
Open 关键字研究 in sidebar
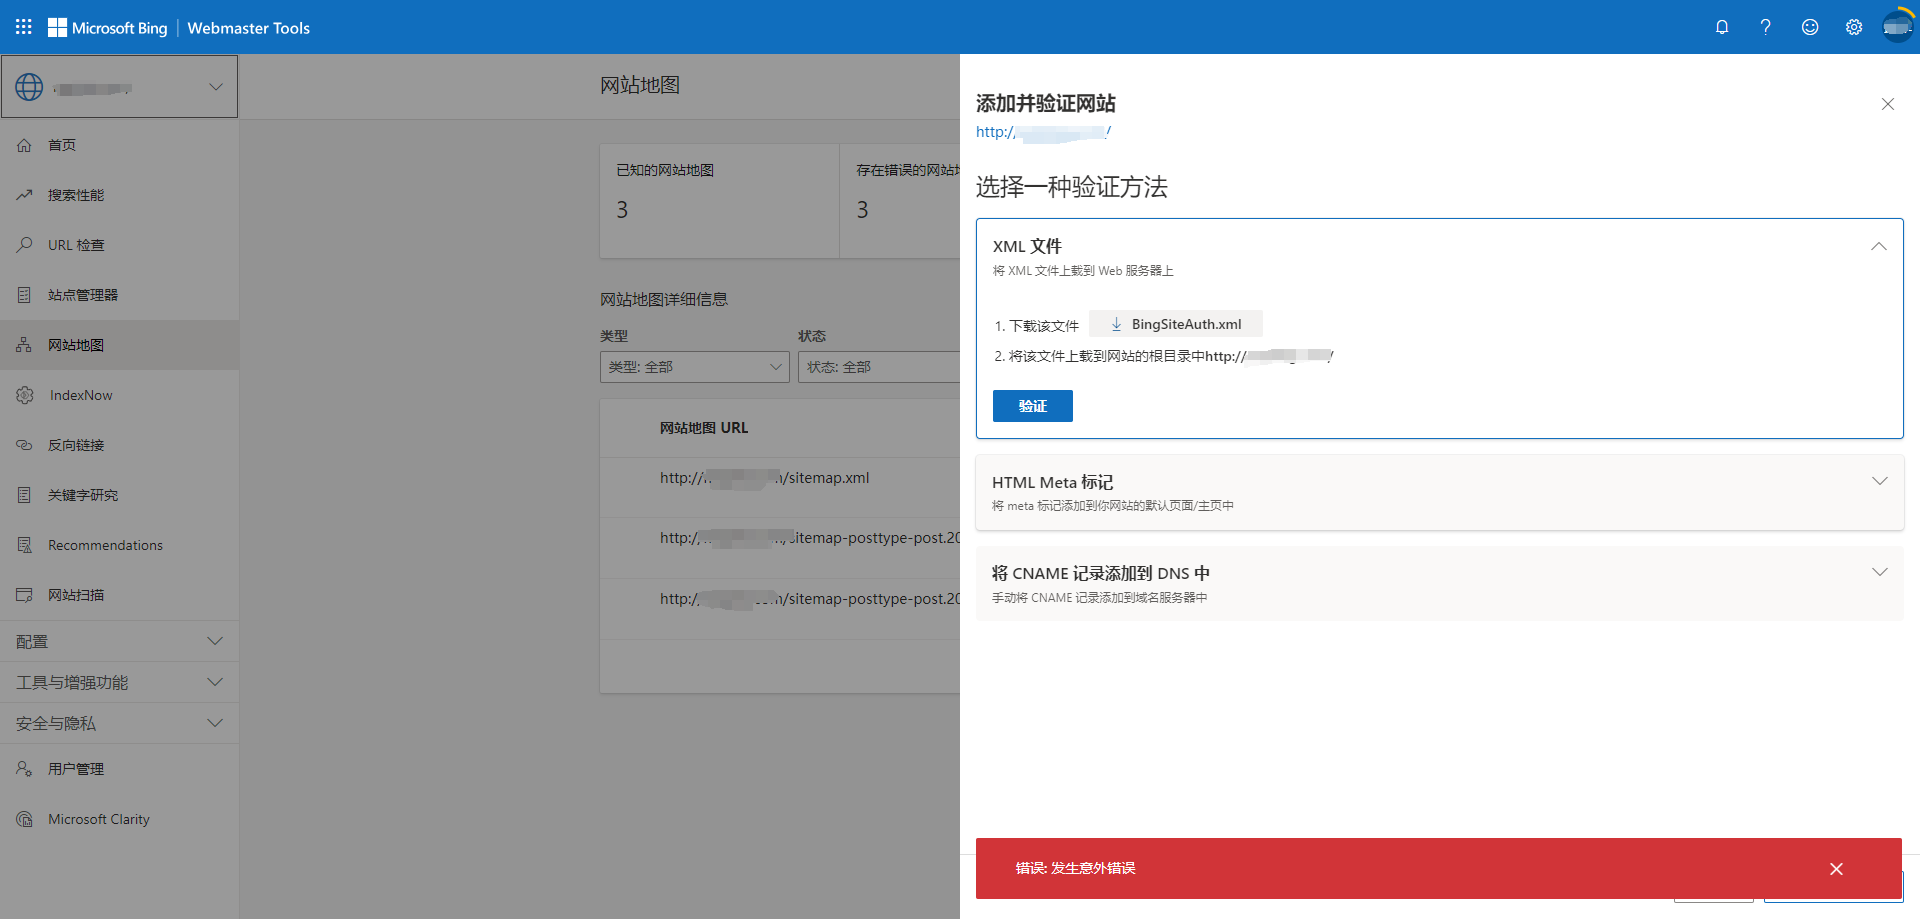[x=119, y=495]
